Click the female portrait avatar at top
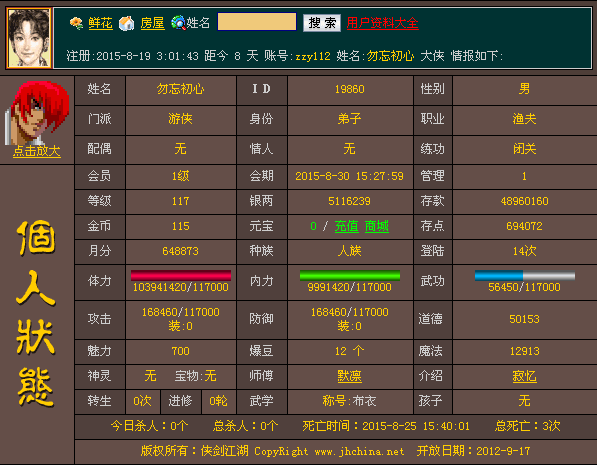Image resolution: width=597 pixels, height=465 pixels. click(x=29, y=38)
